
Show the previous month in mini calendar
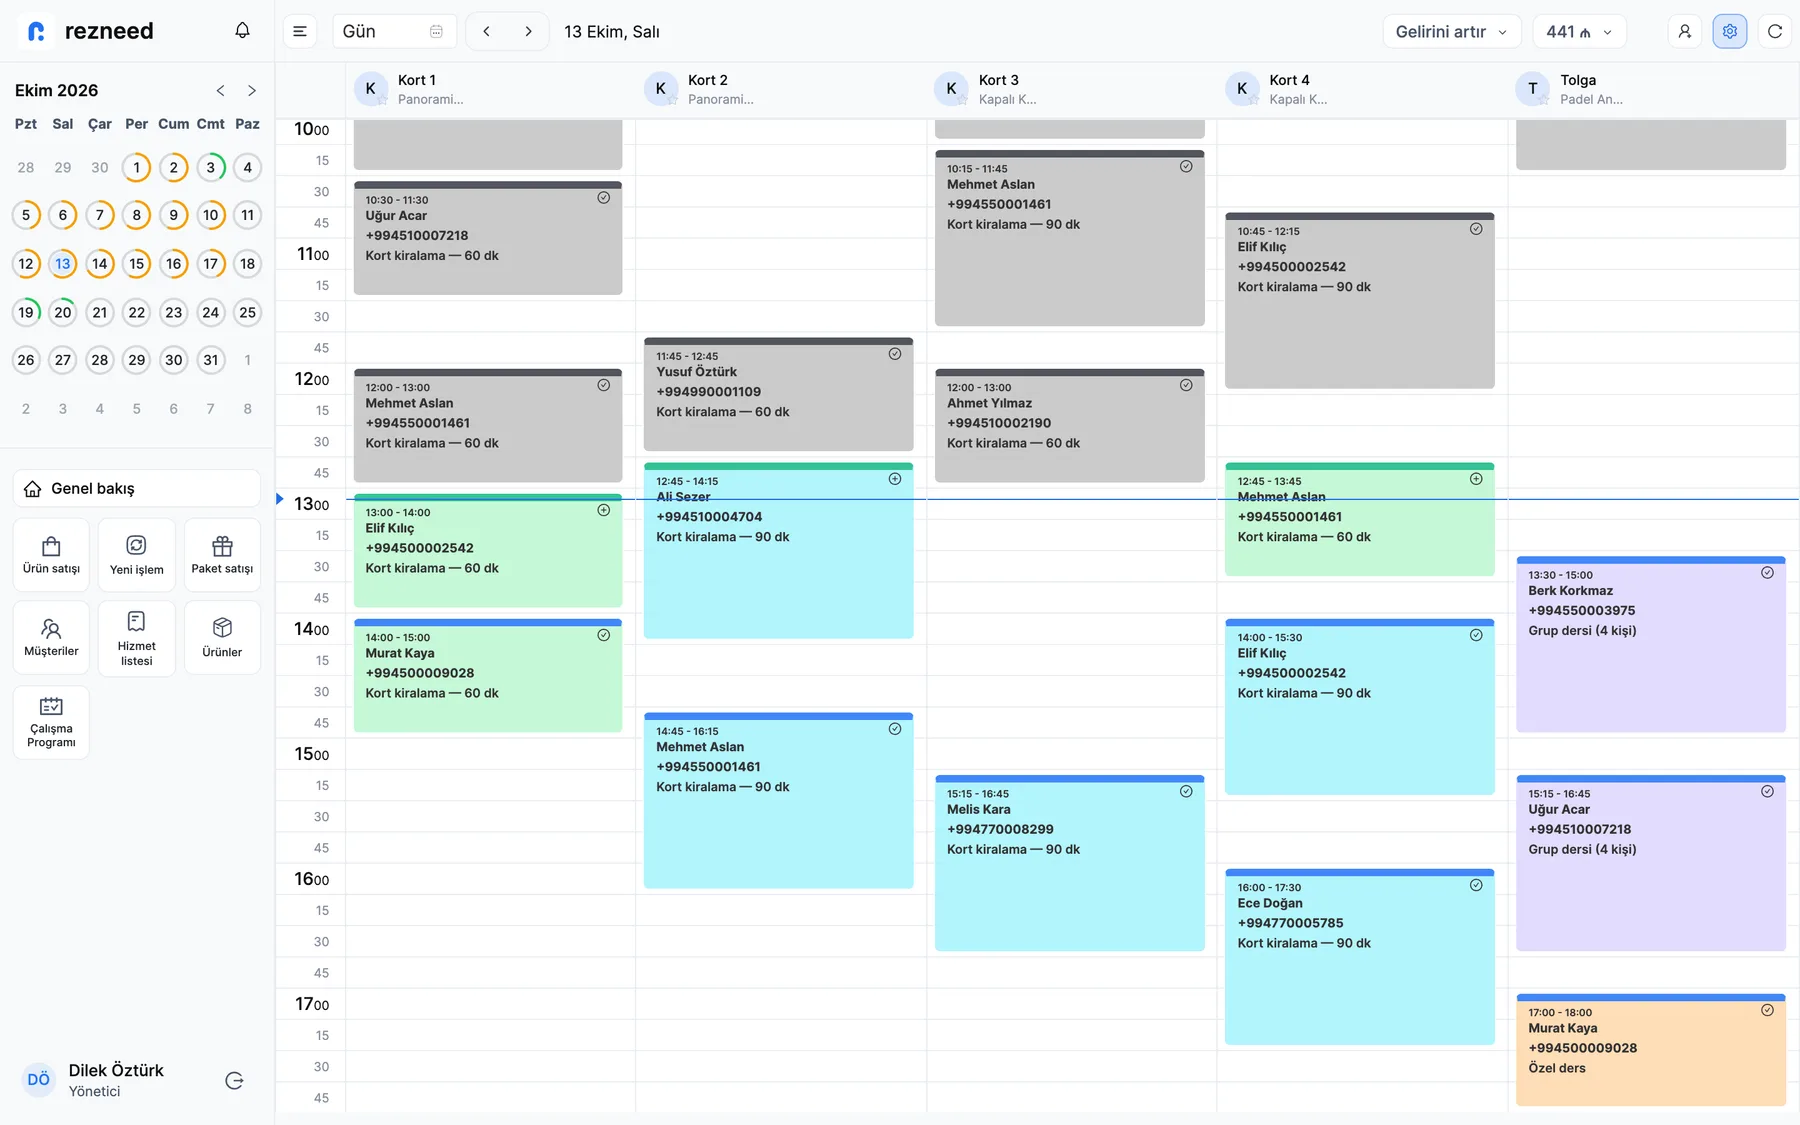(220, 90)
